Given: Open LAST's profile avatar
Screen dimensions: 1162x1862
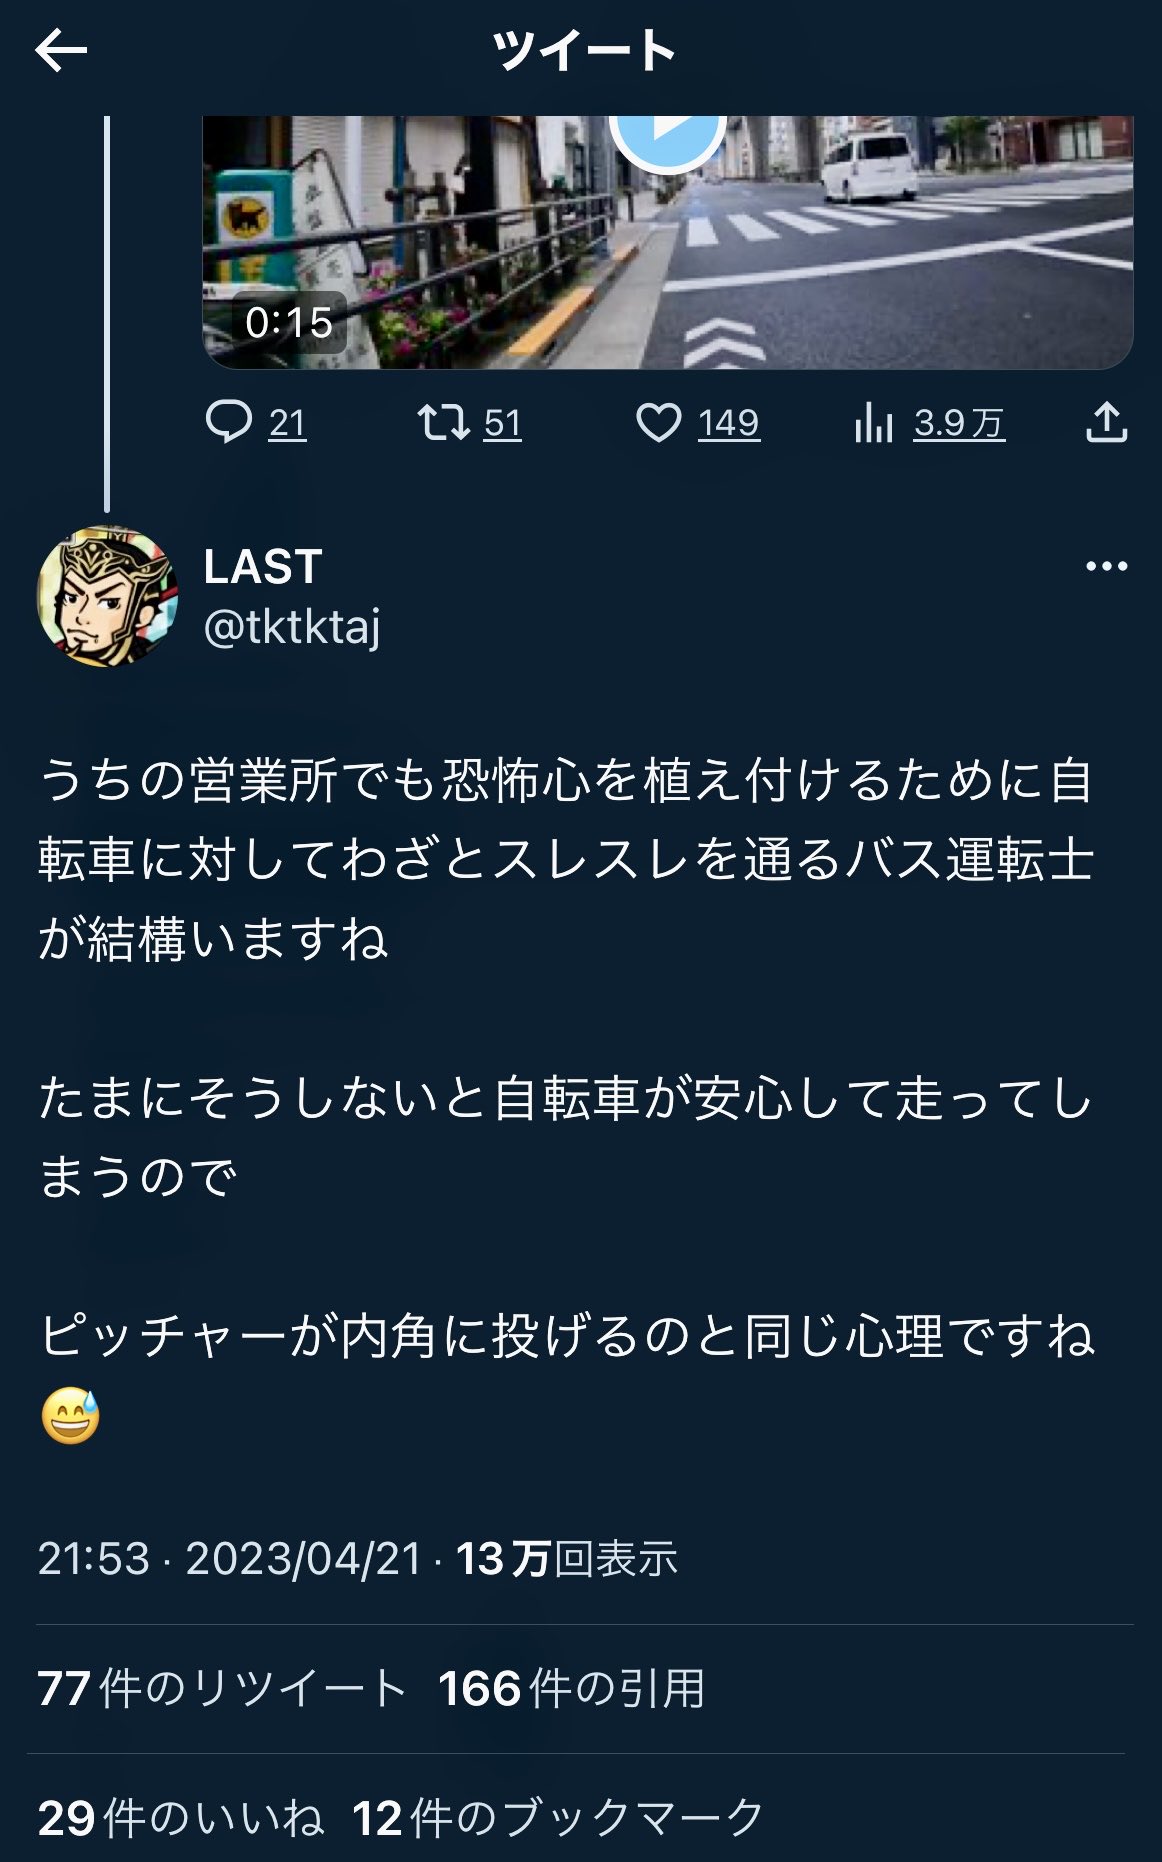Looking at the screenshot, I should pyautogui.click(x=107, y=596).
